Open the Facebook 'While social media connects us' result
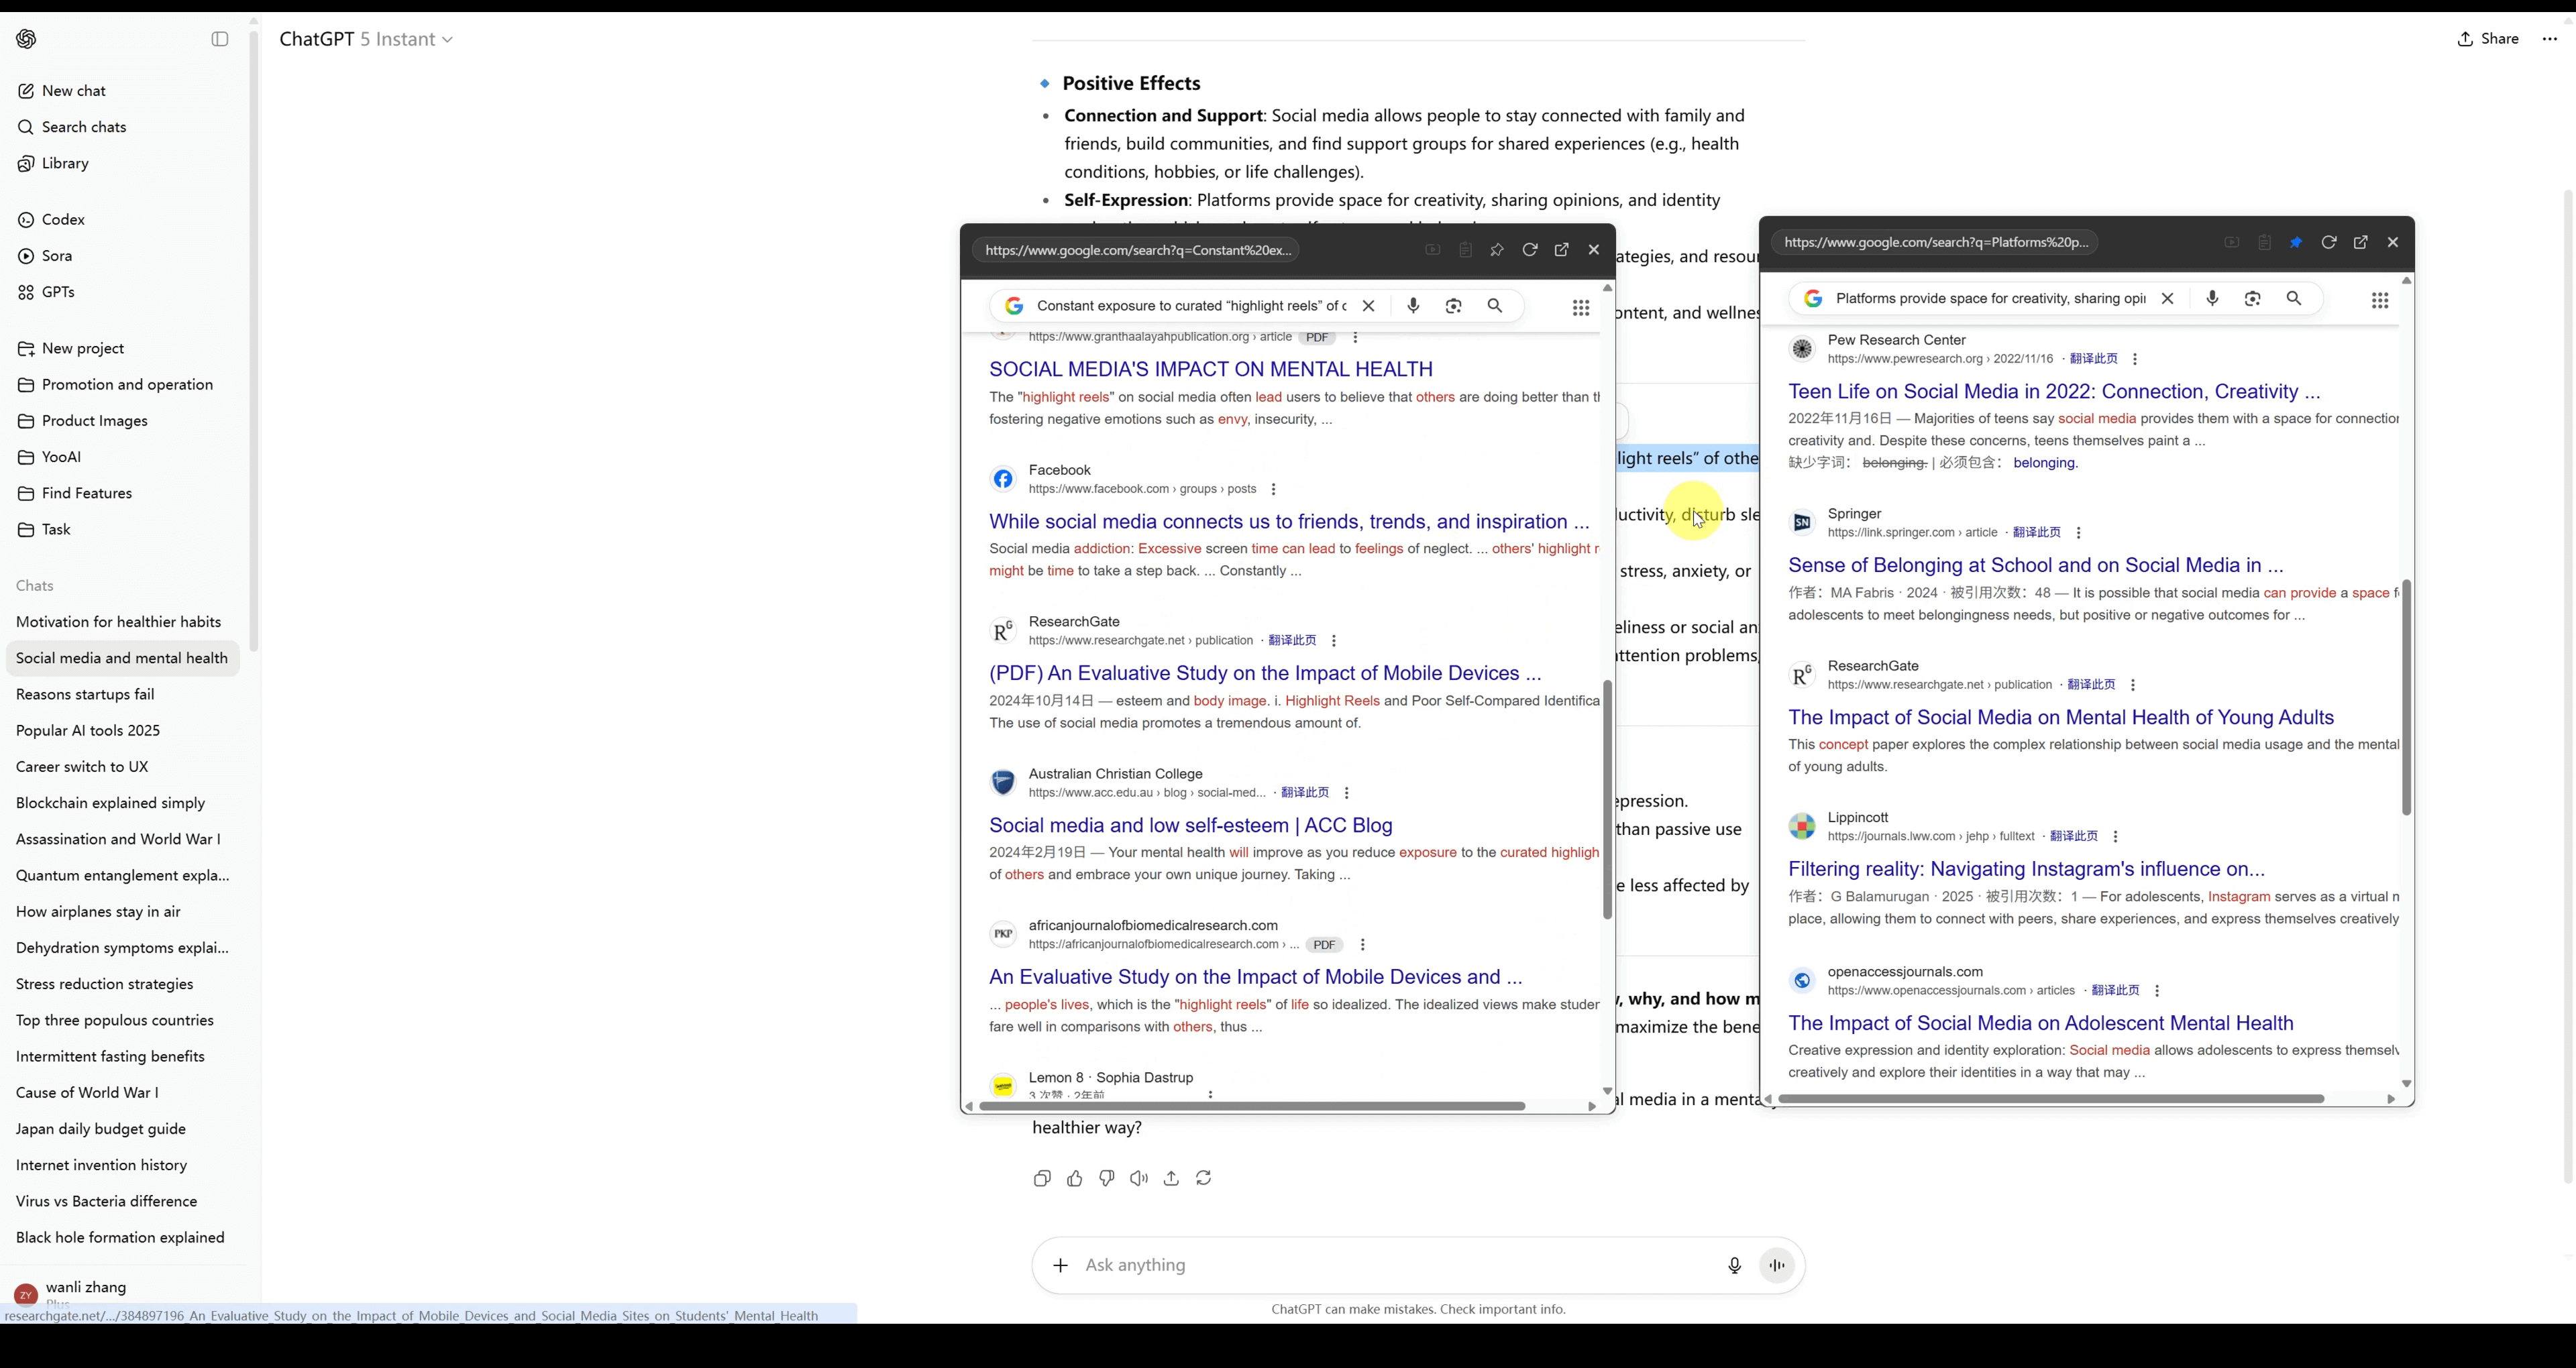 point(1289,521)
